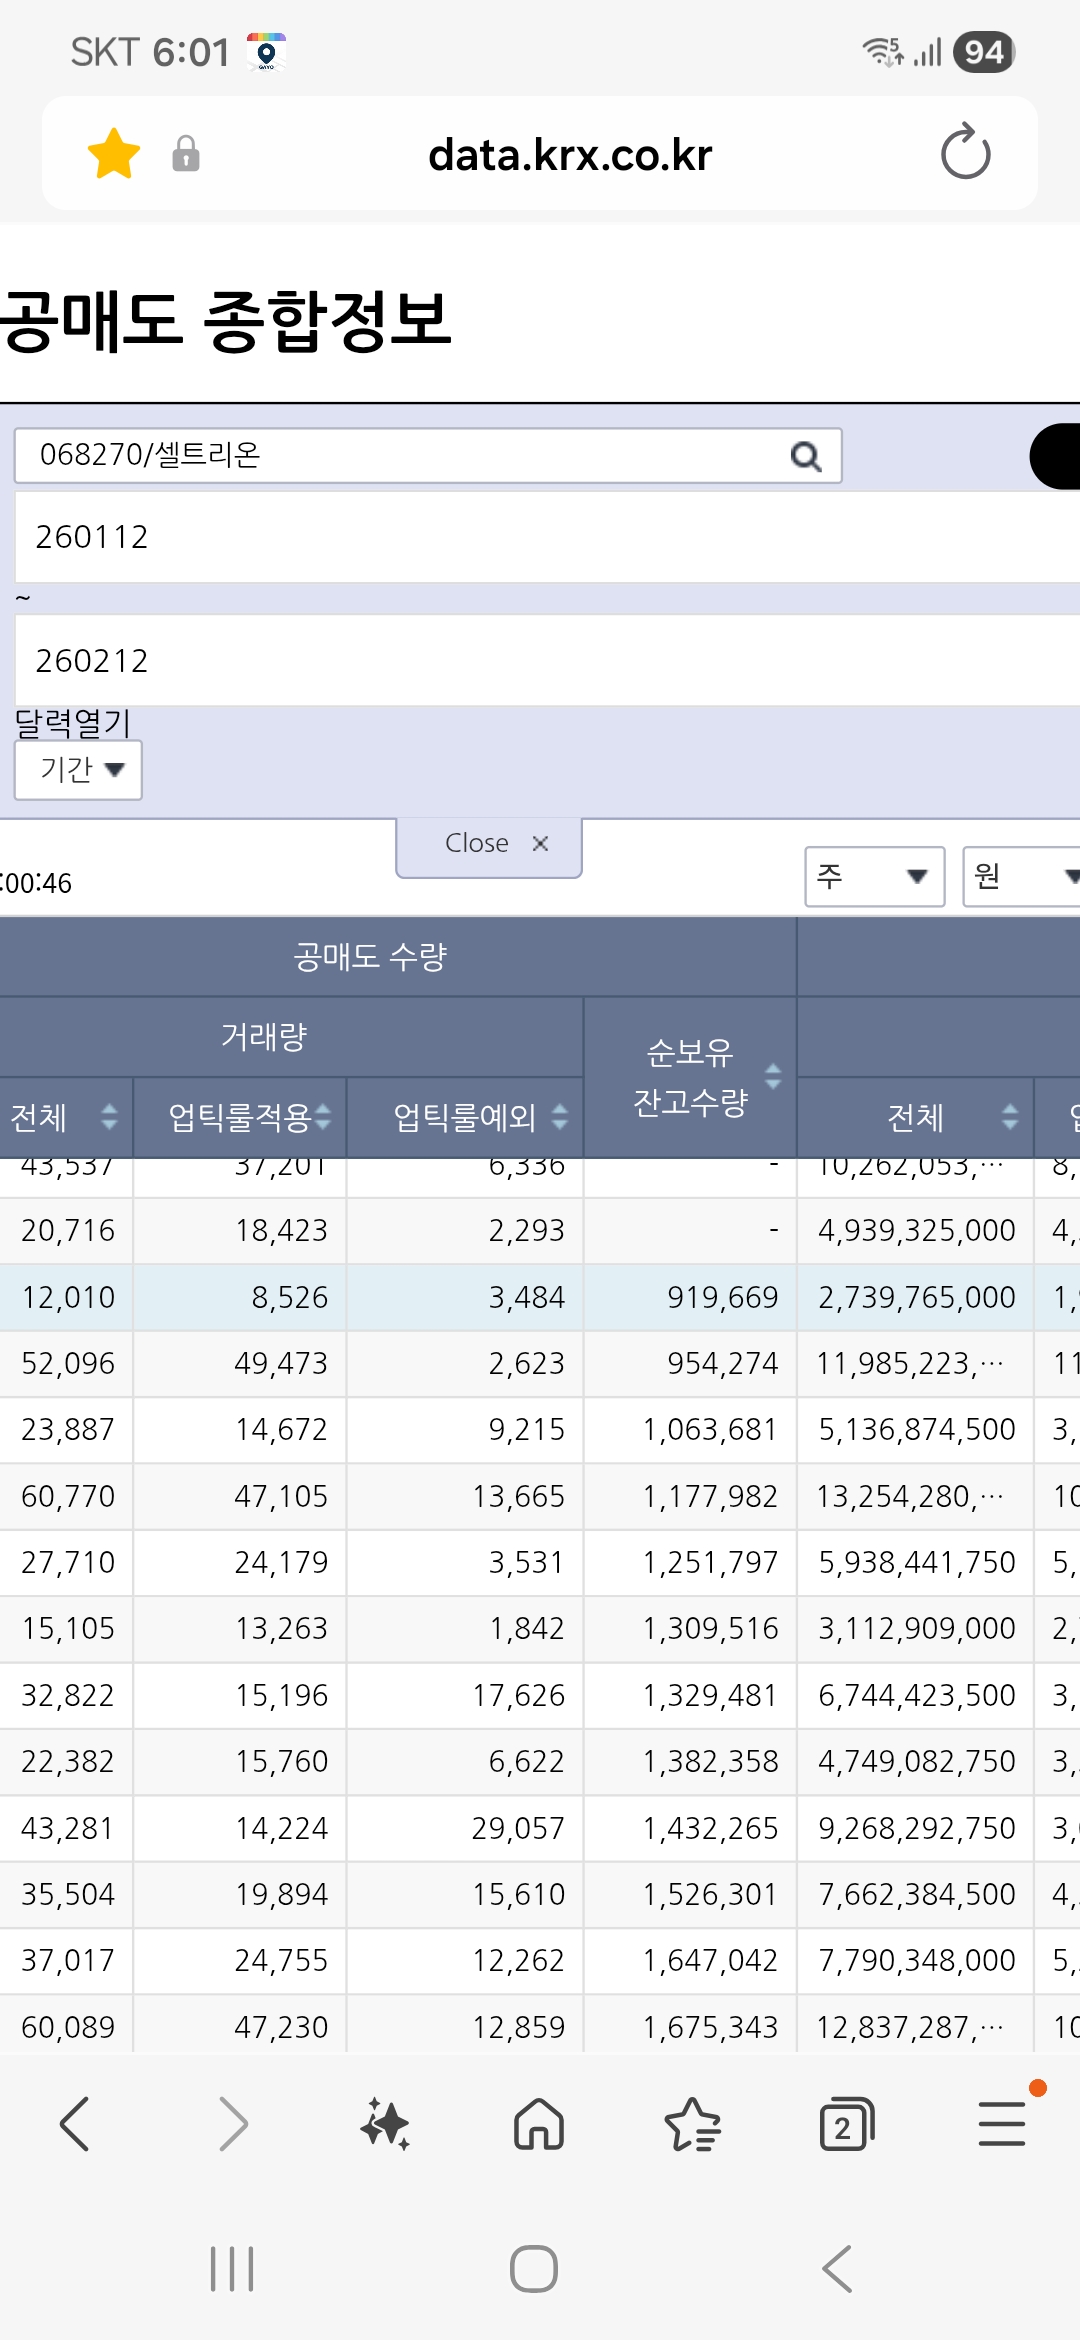Open the 원 currency dropdown
Screen dimensions: 1080x2340
click(x=1022, y=877)
